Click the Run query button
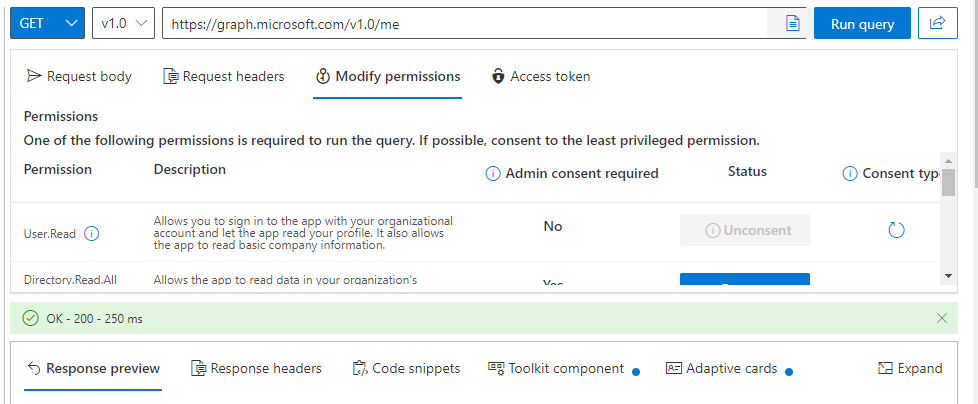The image size is (978, 404). [x=862, y=23]
